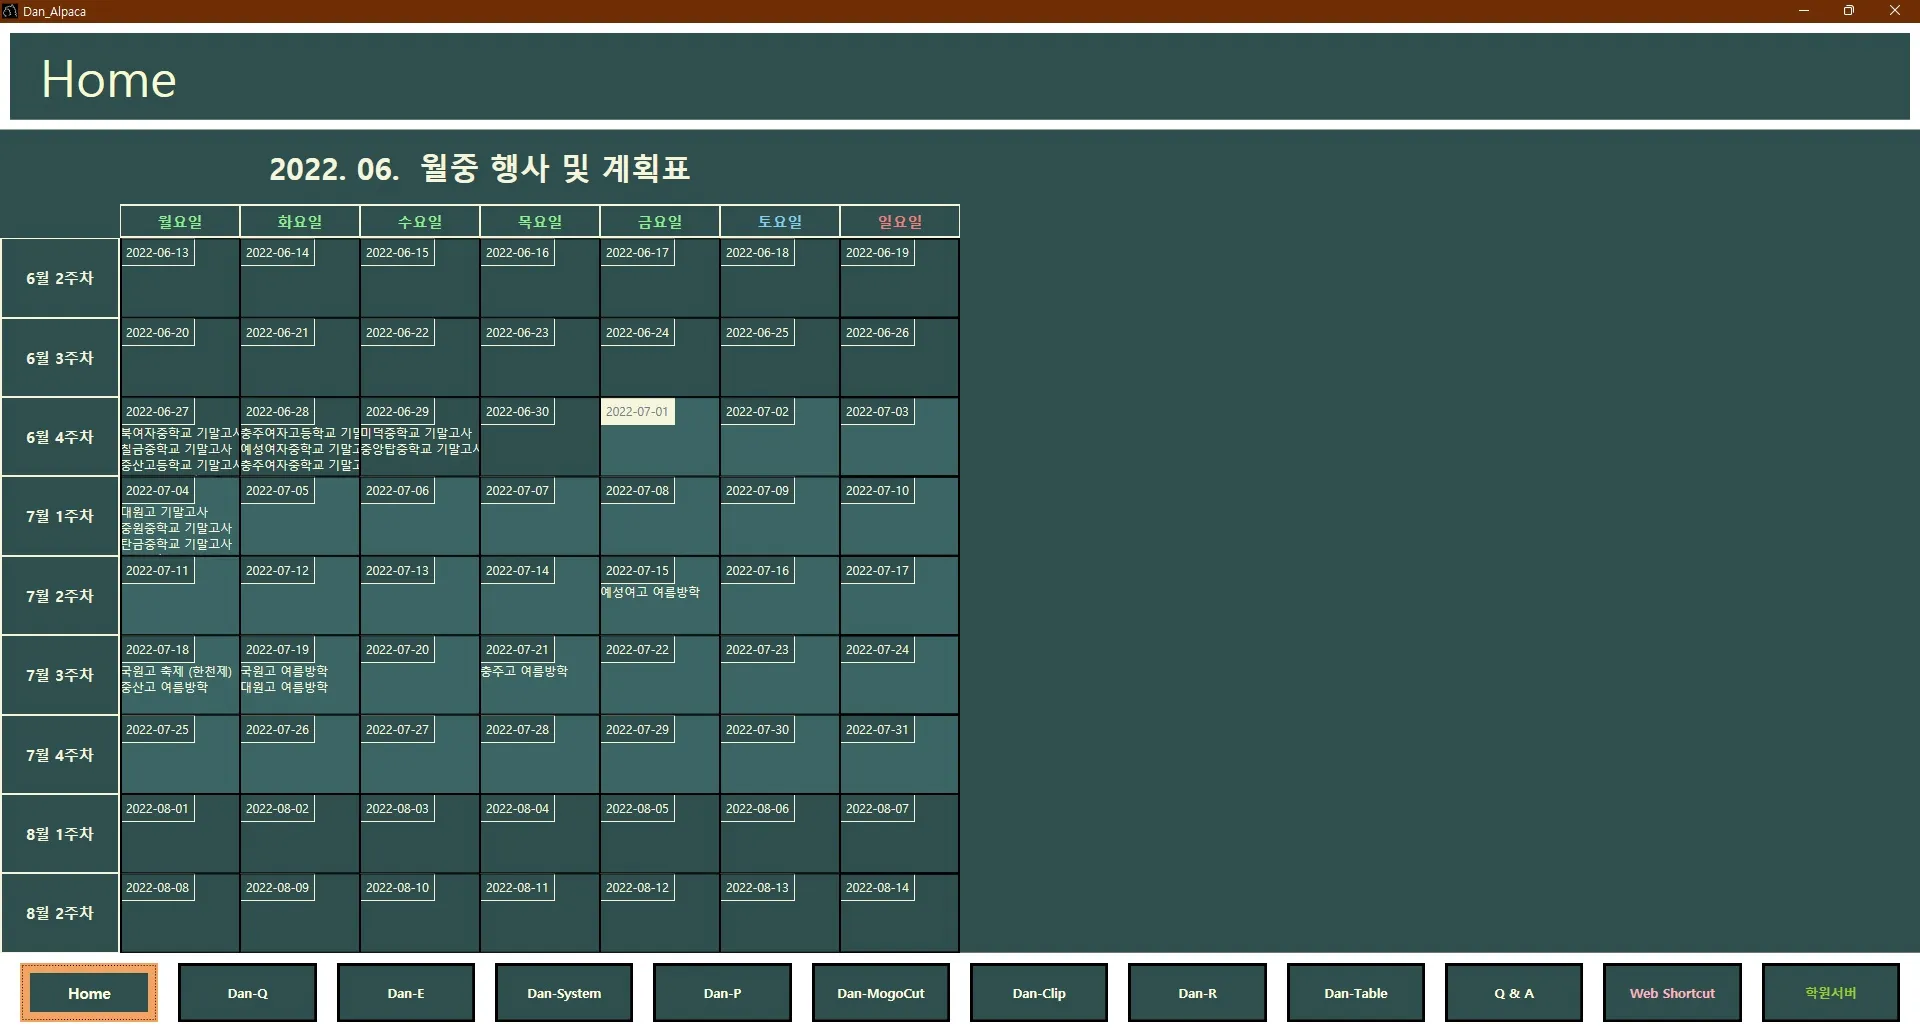Click the calendar title 월중 행사 및 계획표

(555, 168)
